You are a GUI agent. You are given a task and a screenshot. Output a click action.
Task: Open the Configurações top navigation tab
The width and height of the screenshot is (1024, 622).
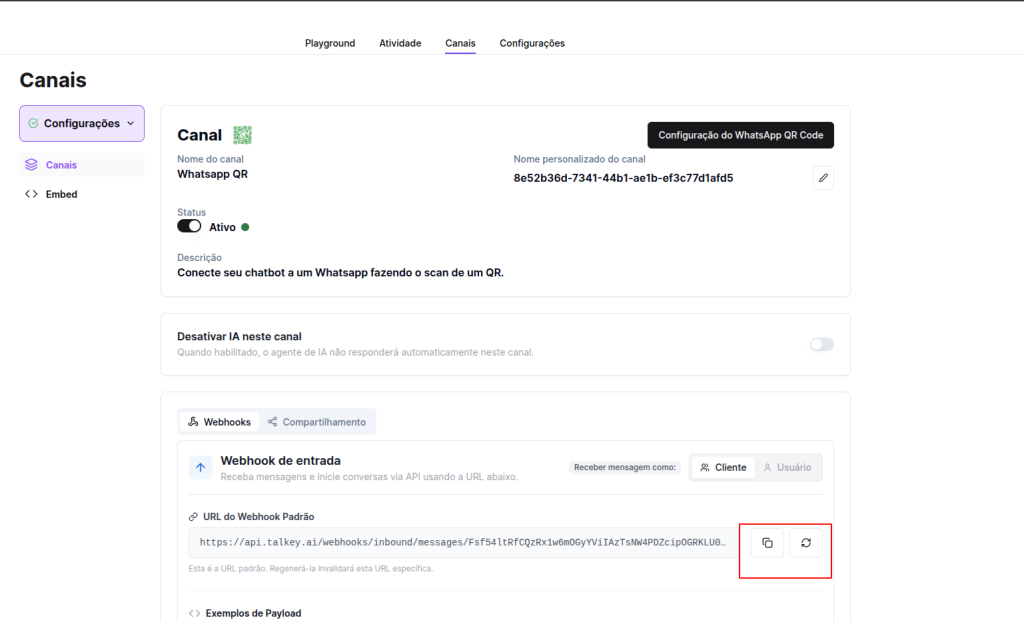(x=532, y=43)
